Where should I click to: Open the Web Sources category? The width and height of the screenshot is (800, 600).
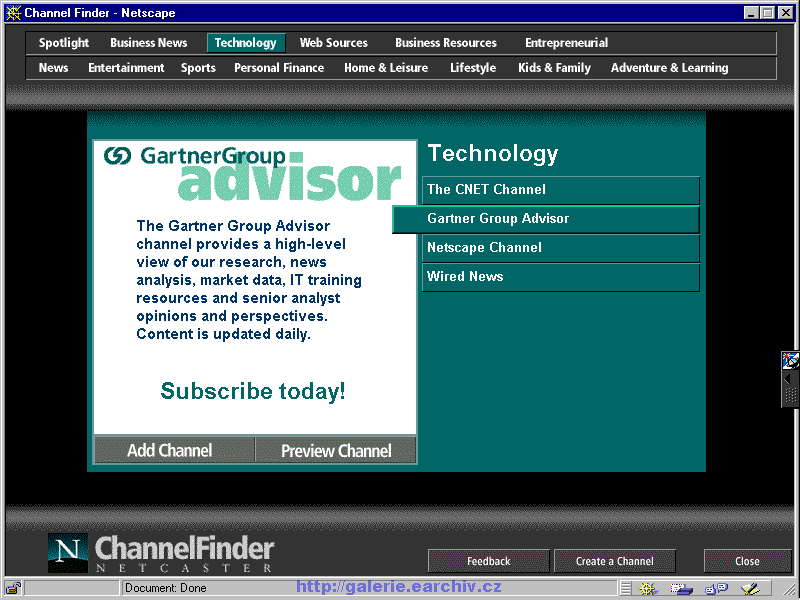point(334,43)
